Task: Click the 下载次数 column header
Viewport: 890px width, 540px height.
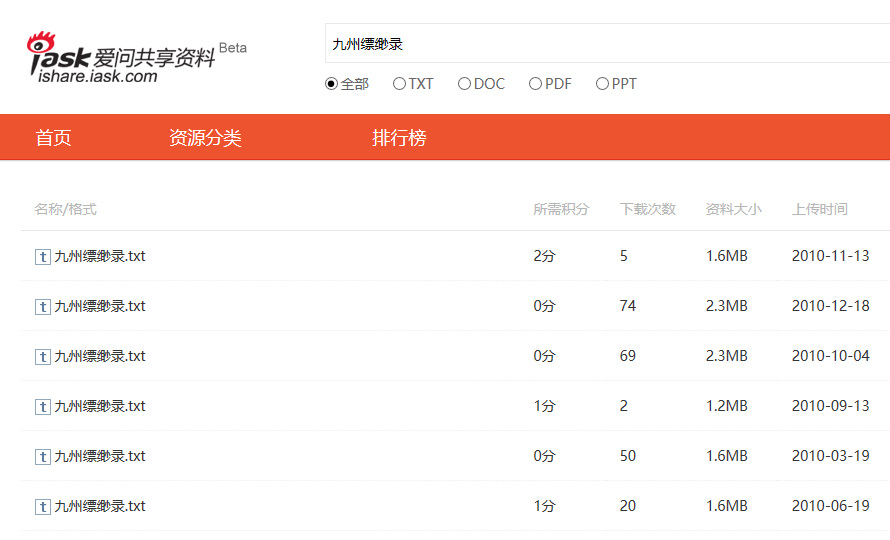Action: [x=648, y=209]
